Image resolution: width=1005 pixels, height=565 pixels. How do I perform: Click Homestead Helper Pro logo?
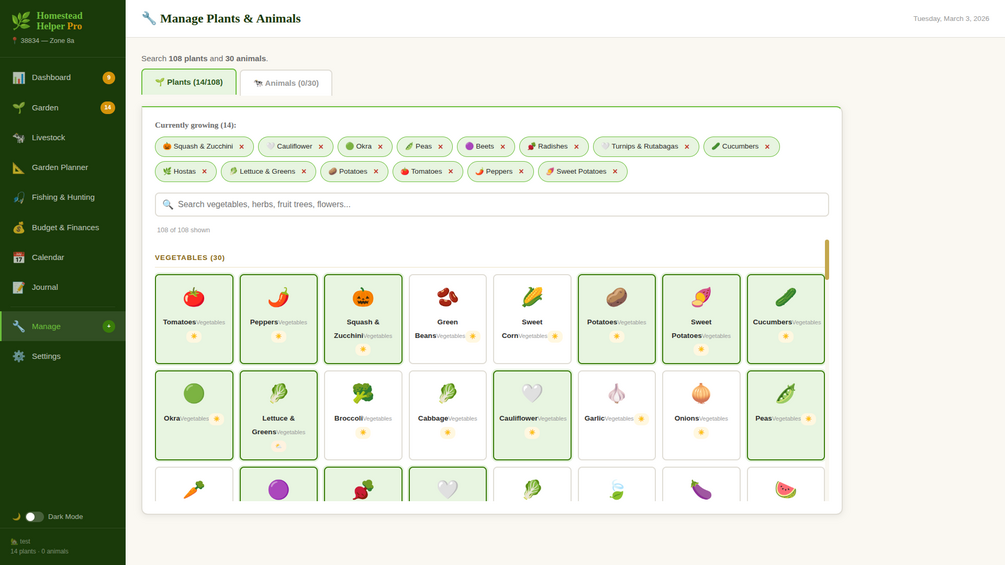click(47, 20)
